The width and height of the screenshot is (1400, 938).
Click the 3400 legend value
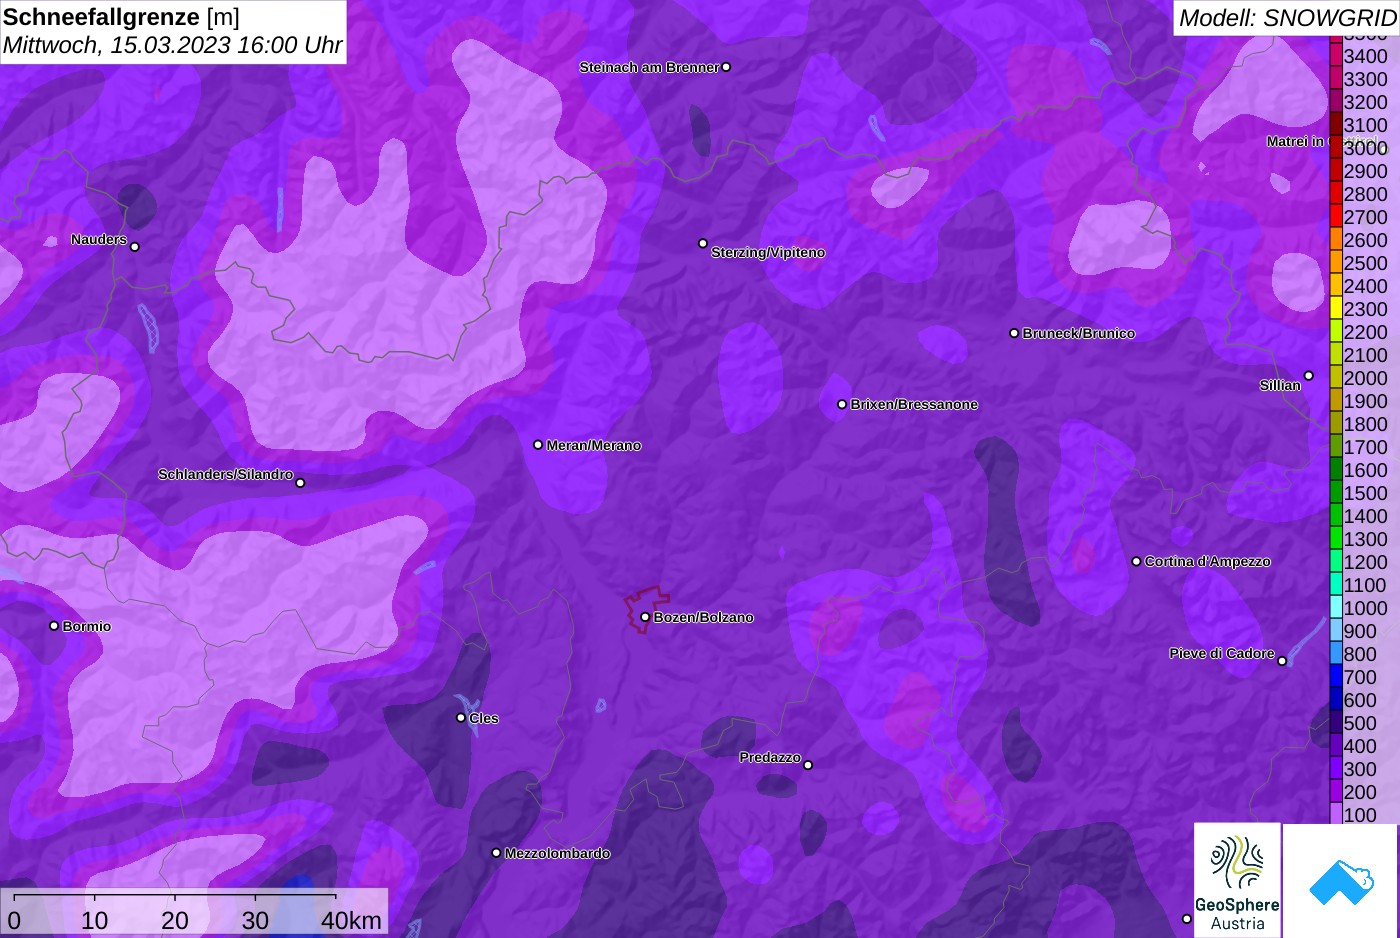tap(1365, 56)
